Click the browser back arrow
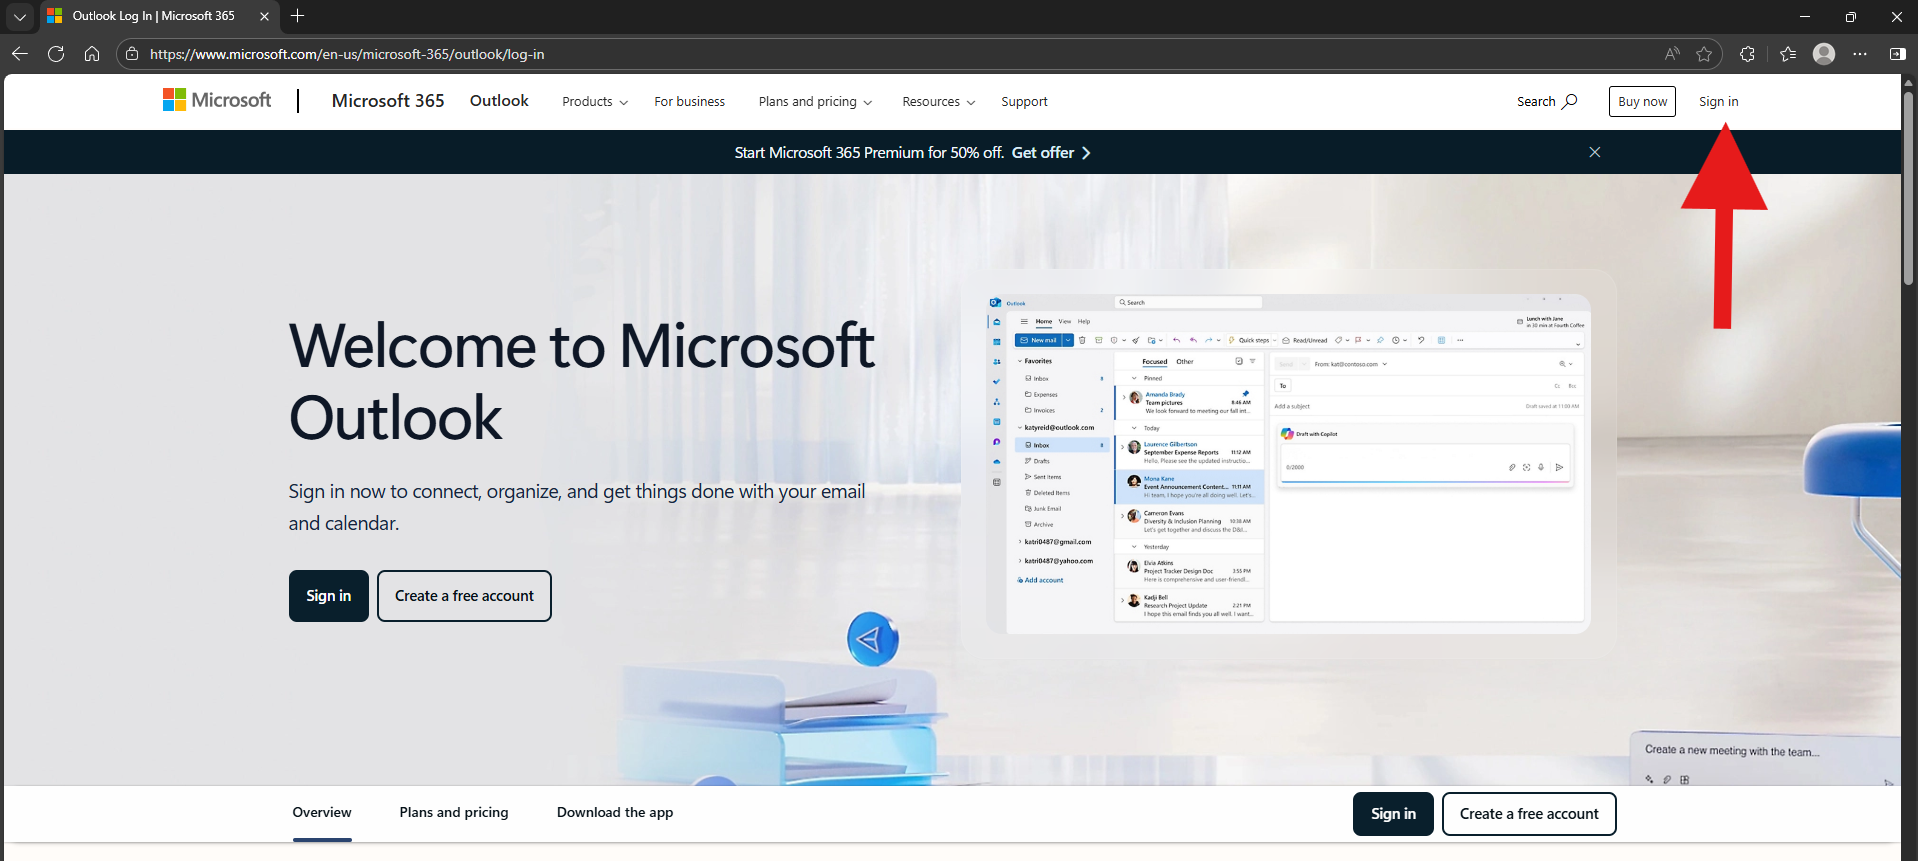This screenshot has height=861, width=1918. point(20,54)
